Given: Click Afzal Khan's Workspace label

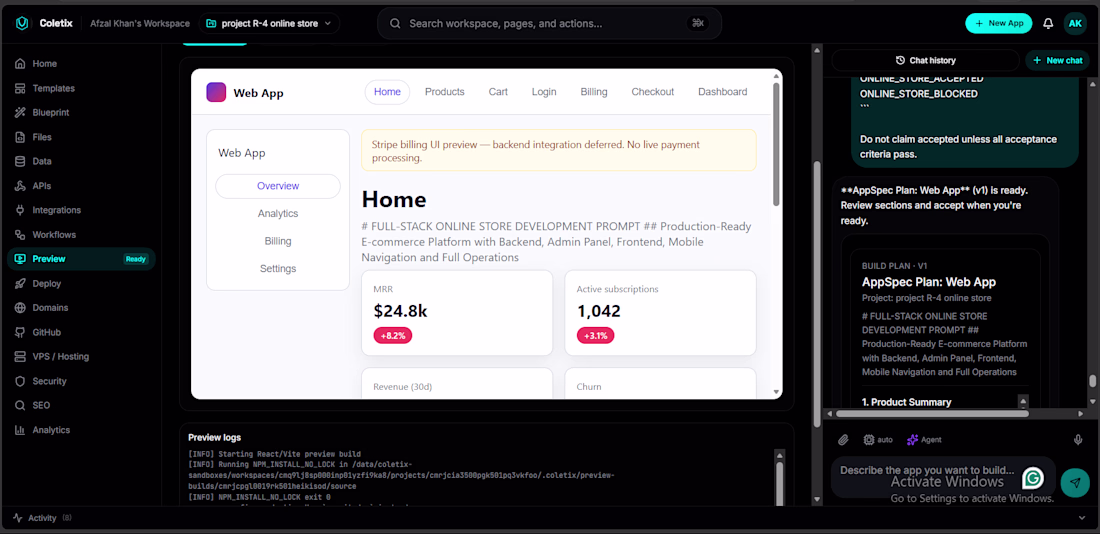Looking at the screenshot, I should pos(140,23).
